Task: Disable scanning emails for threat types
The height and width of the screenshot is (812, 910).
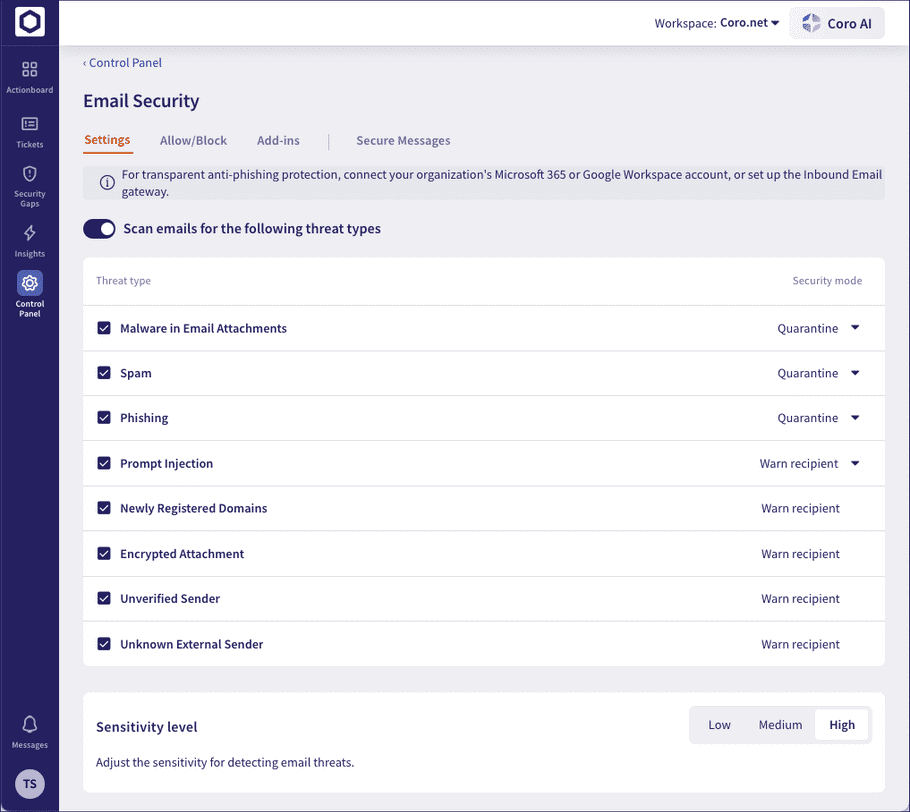Action: tap(99, 228)
